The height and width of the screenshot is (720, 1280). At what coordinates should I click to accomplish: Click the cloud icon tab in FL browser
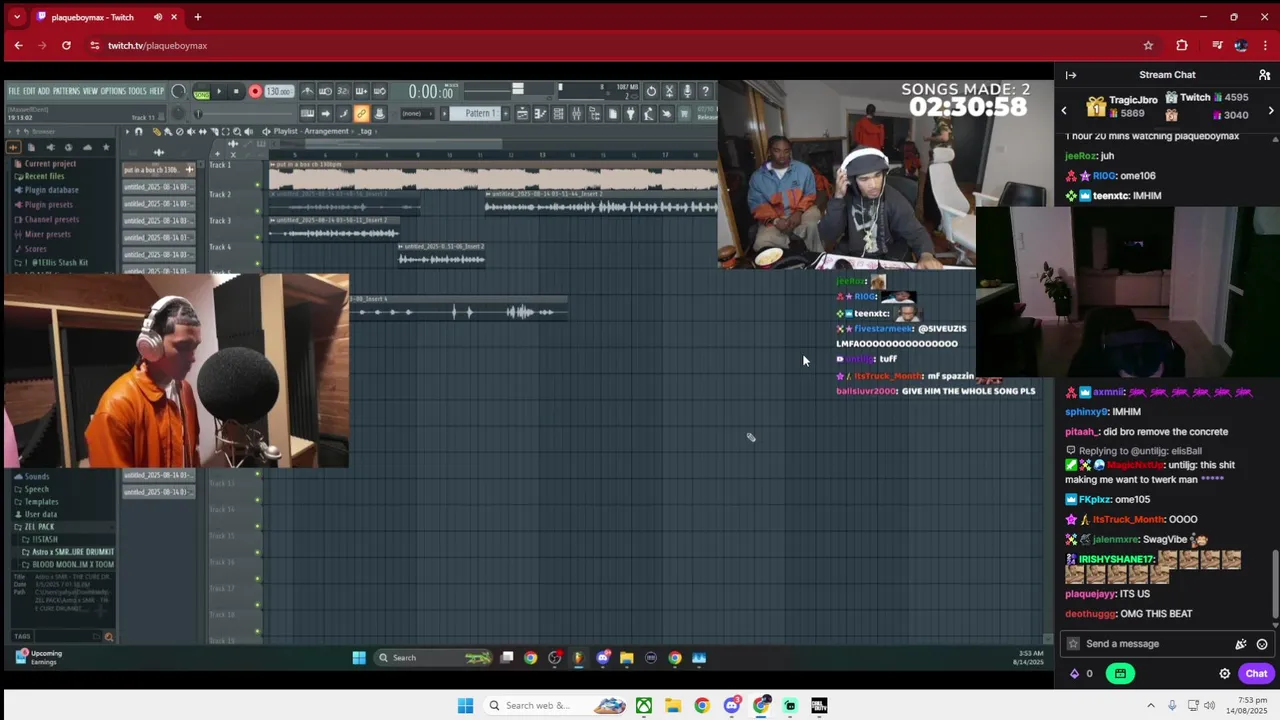[x=87, y=147]
